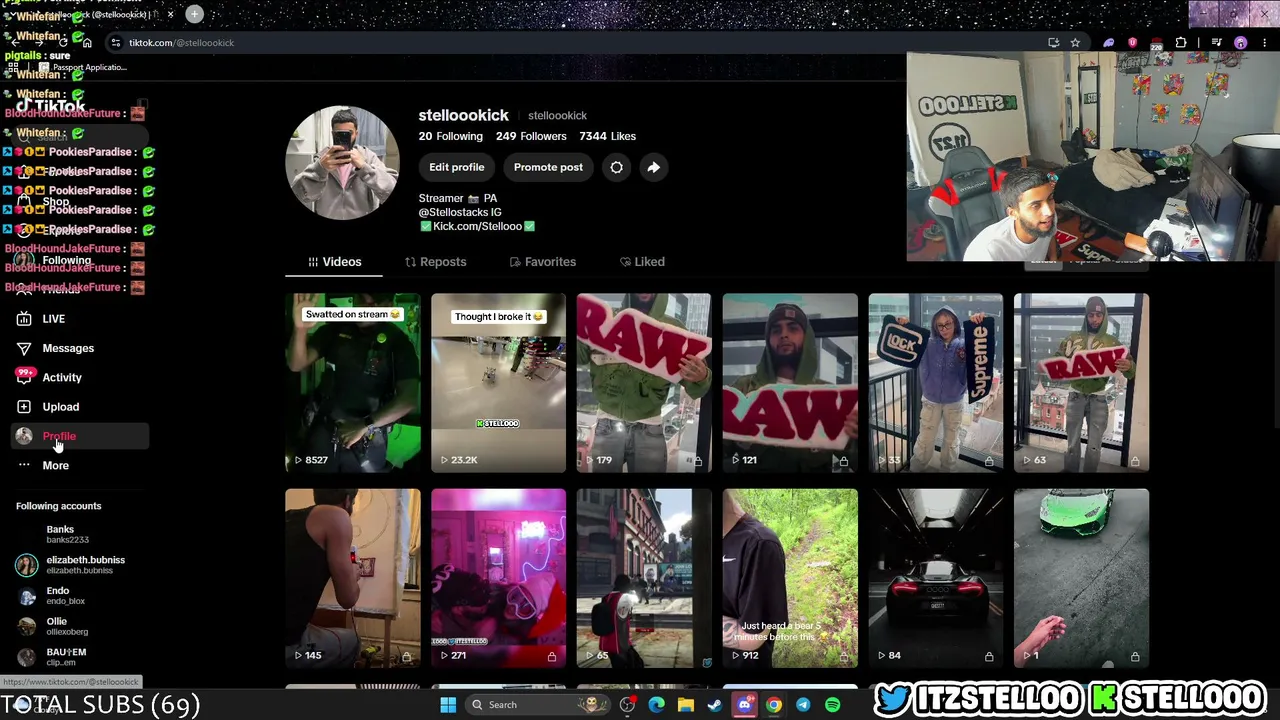
Task: Click the Promote post button
Action: coord(548,167)
